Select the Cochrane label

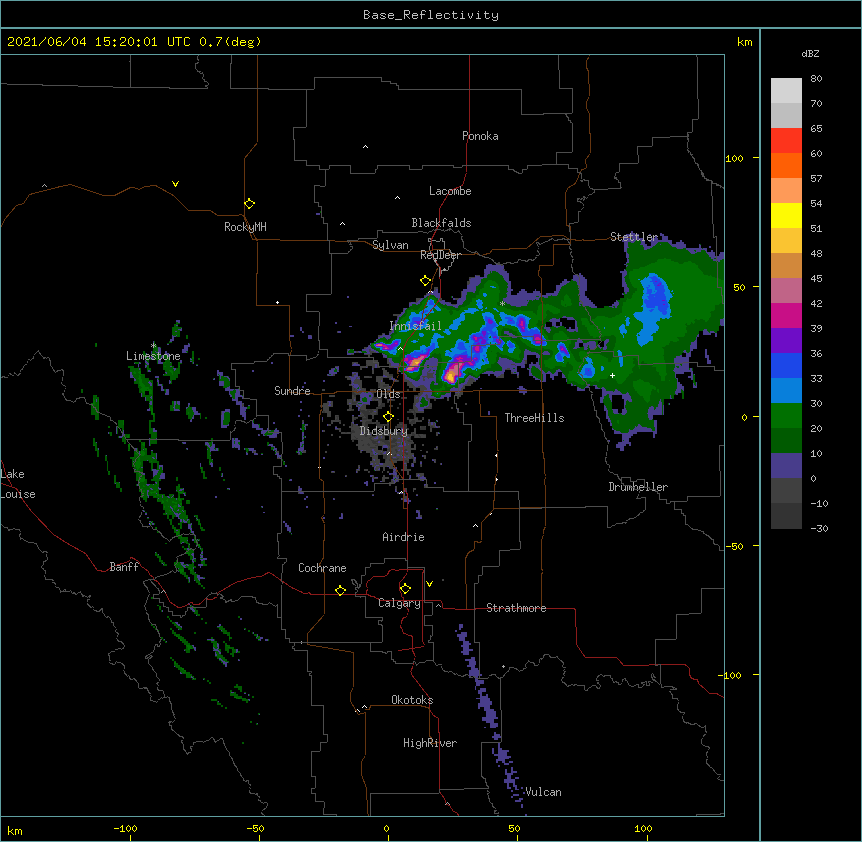tap(322, 568)
